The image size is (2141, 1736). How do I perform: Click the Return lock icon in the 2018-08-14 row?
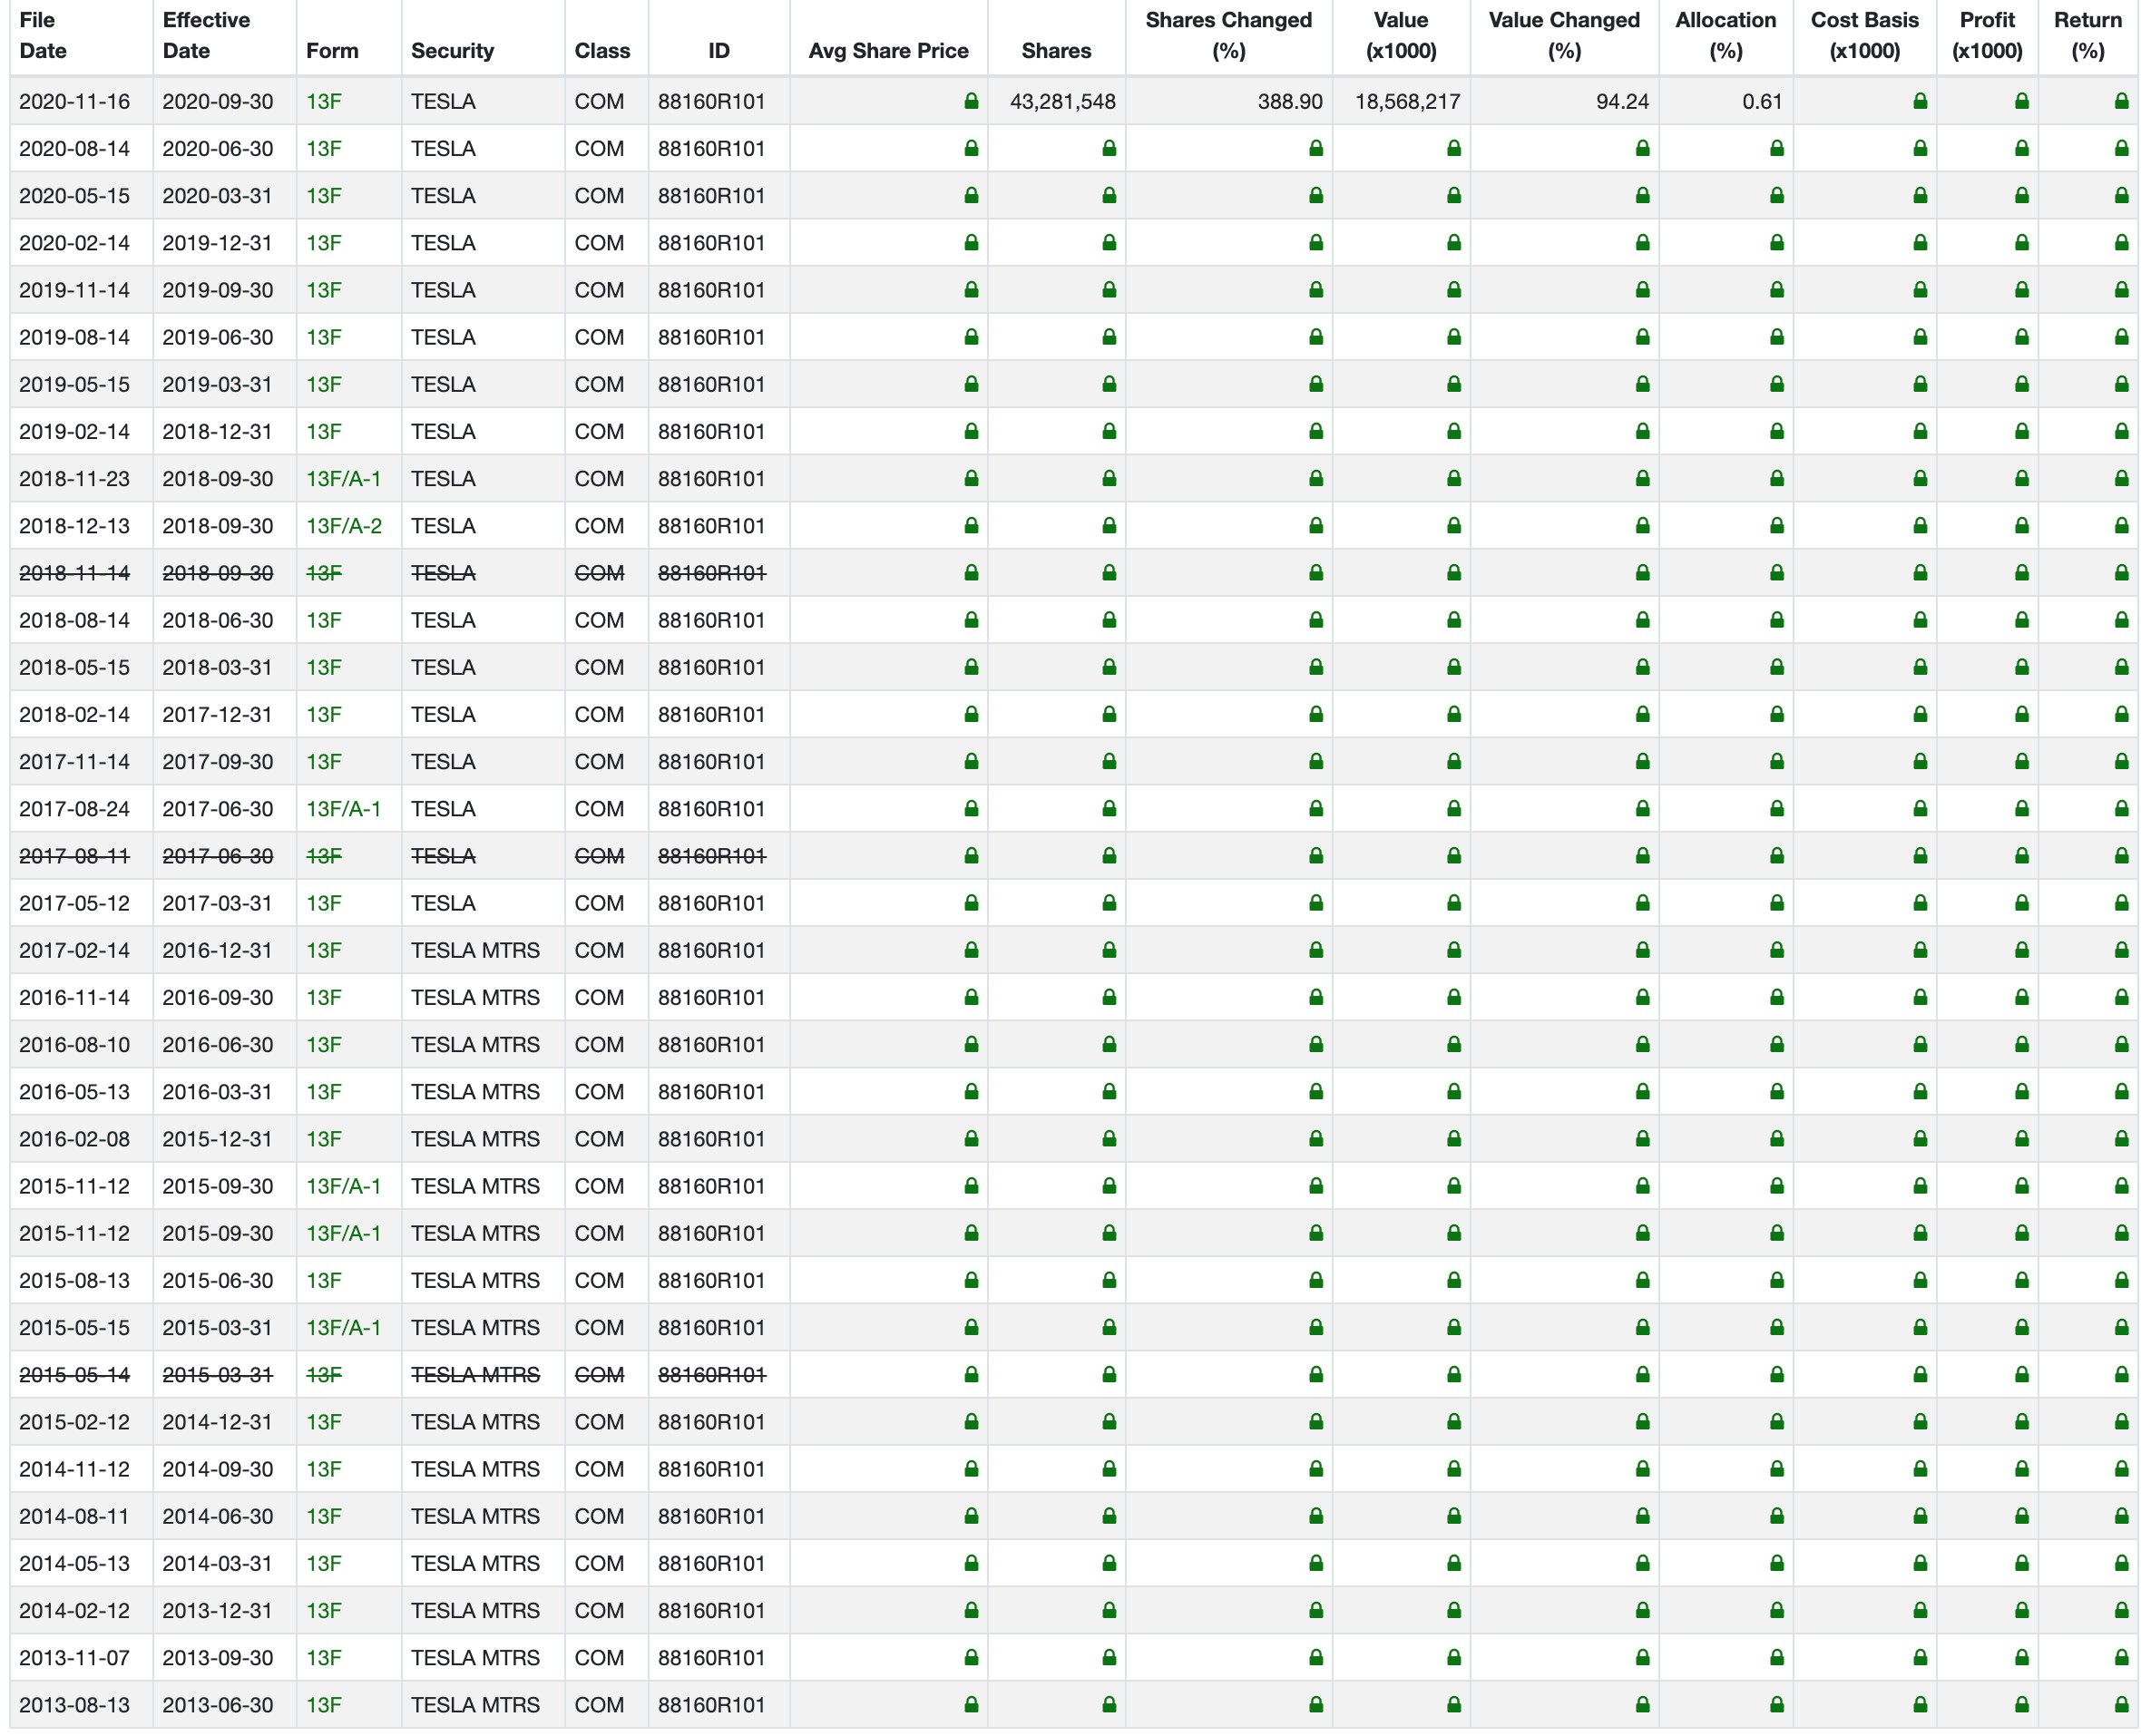click(x=2121, y=620)
